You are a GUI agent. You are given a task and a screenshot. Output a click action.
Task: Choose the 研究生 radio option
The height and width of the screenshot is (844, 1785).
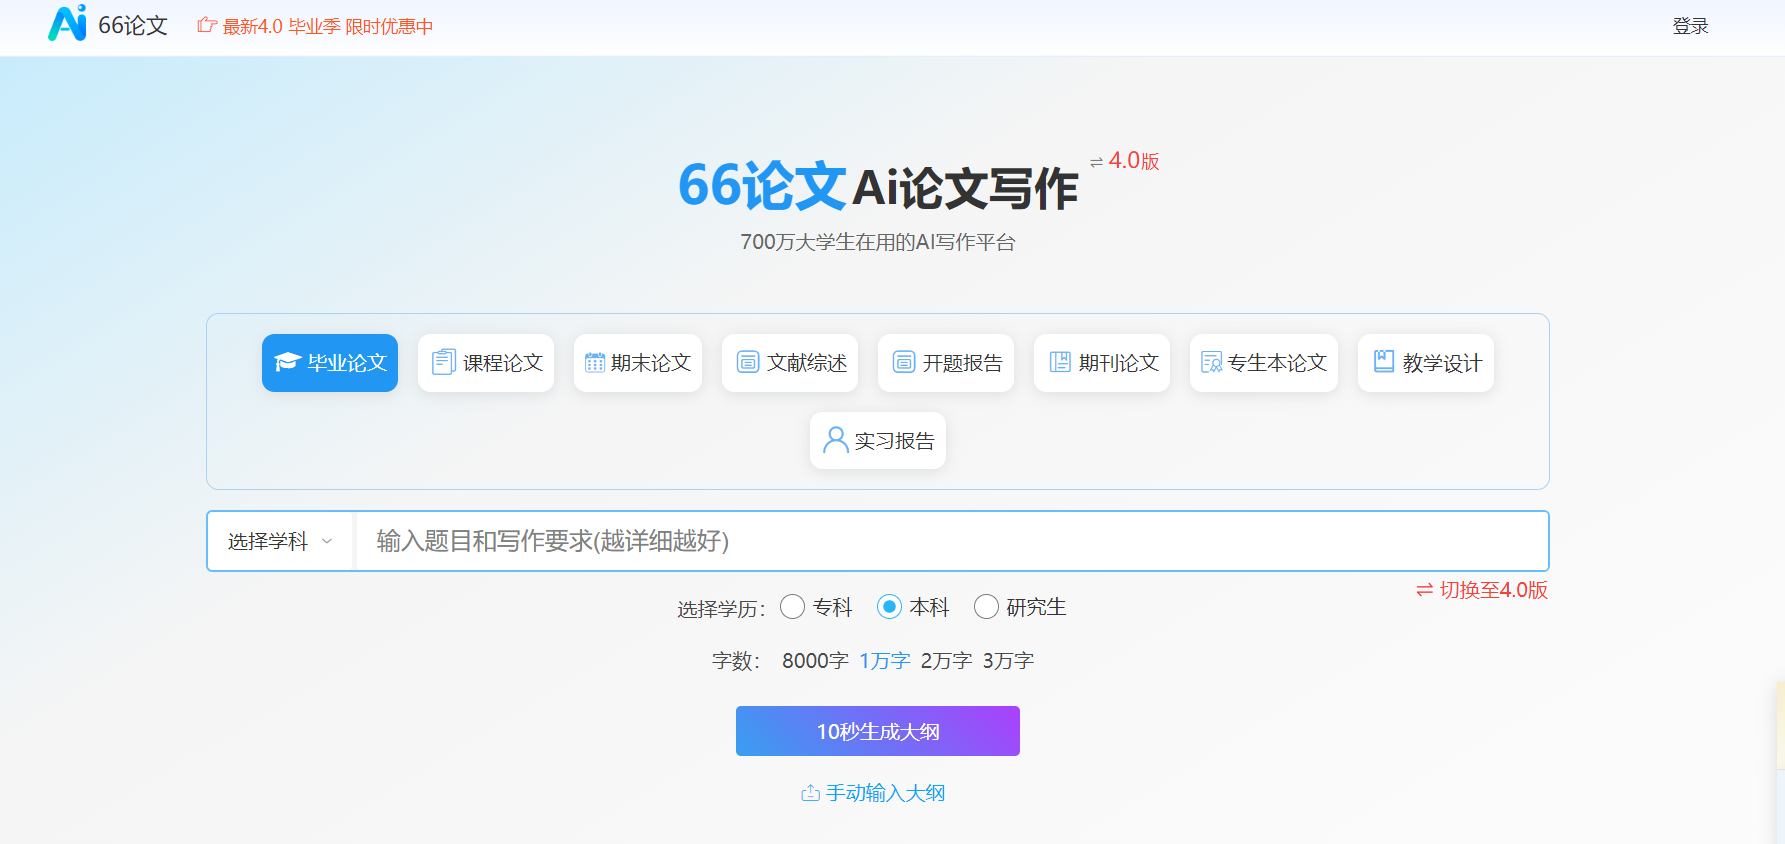pos(986,607)
